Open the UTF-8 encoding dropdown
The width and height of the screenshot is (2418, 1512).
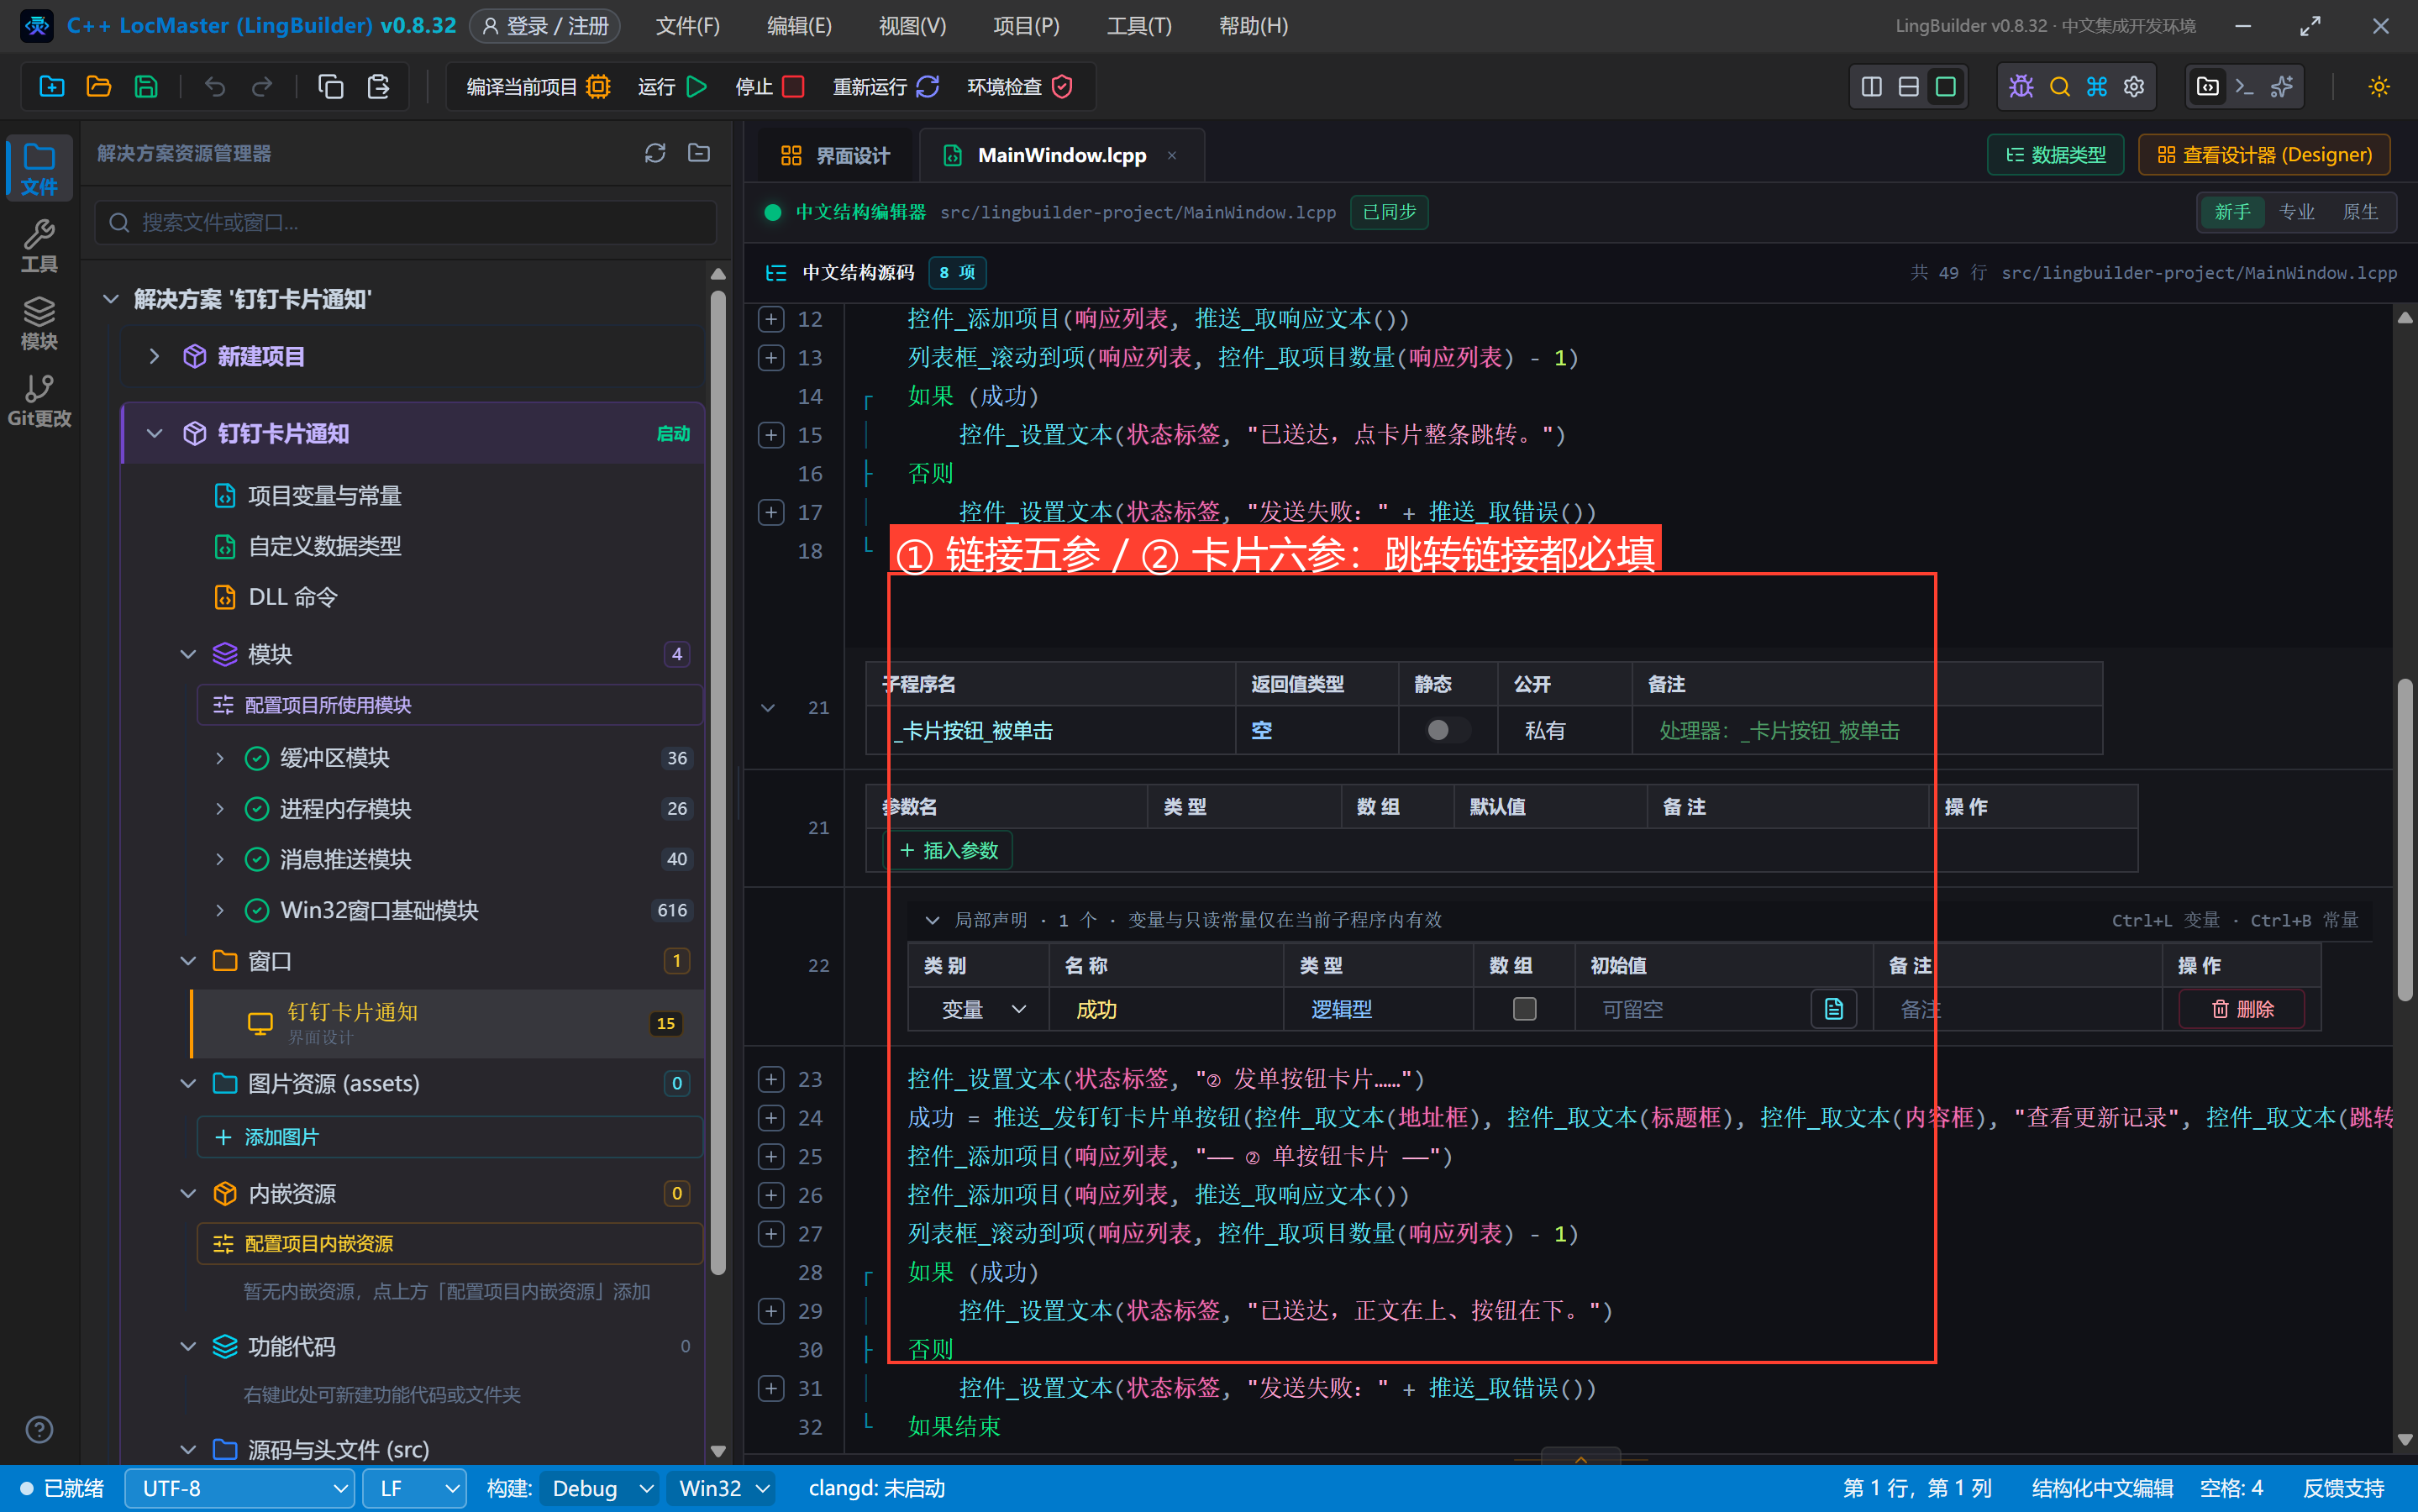tap(240, 1488)
